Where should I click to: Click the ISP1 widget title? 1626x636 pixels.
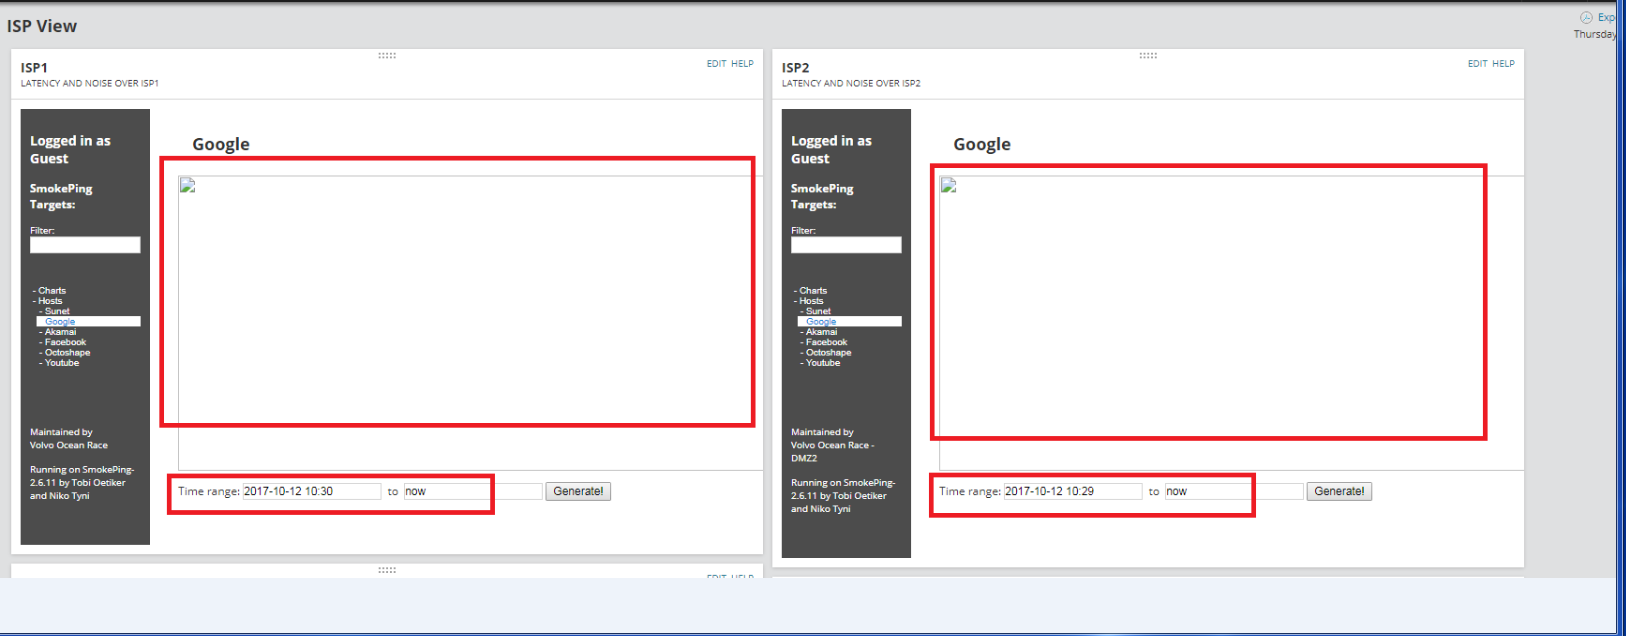34,68
